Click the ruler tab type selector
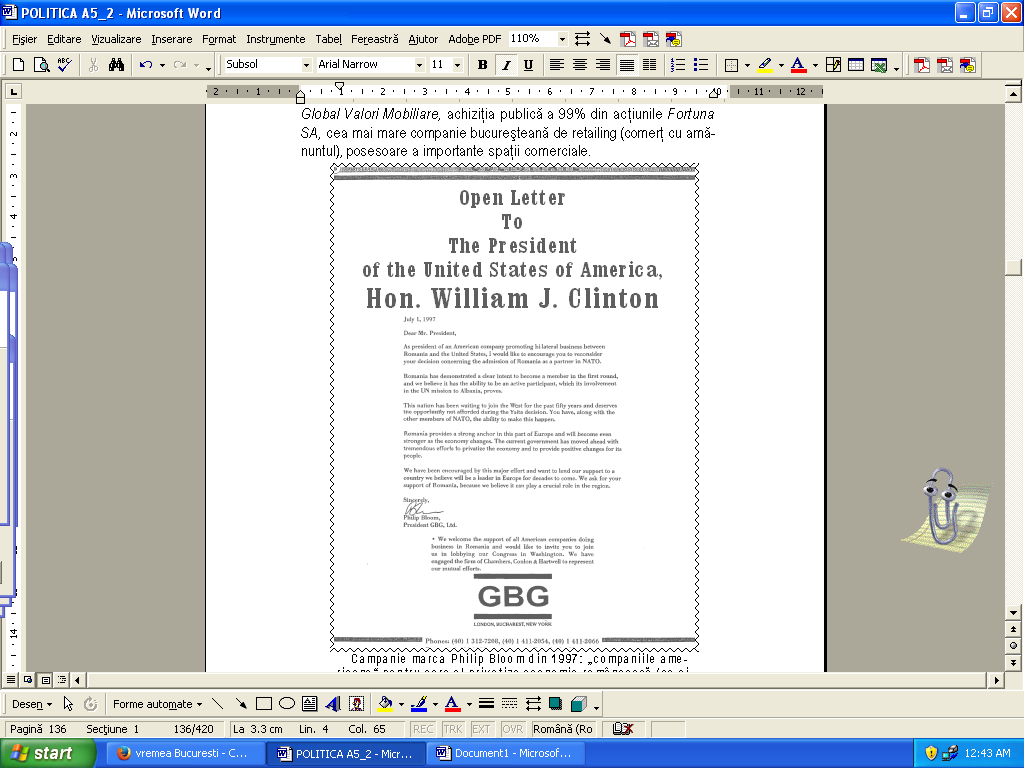Image resolution: width=1024 pixels, height=768 pixels. (x=13, y=91)
